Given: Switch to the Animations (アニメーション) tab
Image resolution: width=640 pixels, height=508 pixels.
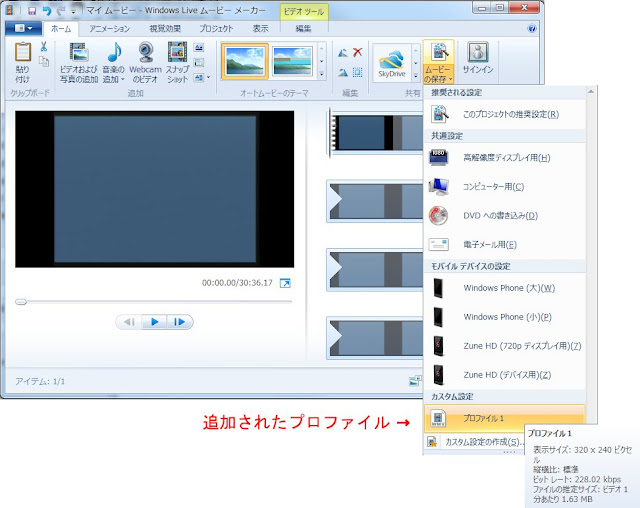Looking at the screenshot, I should [x=109, y=29].
